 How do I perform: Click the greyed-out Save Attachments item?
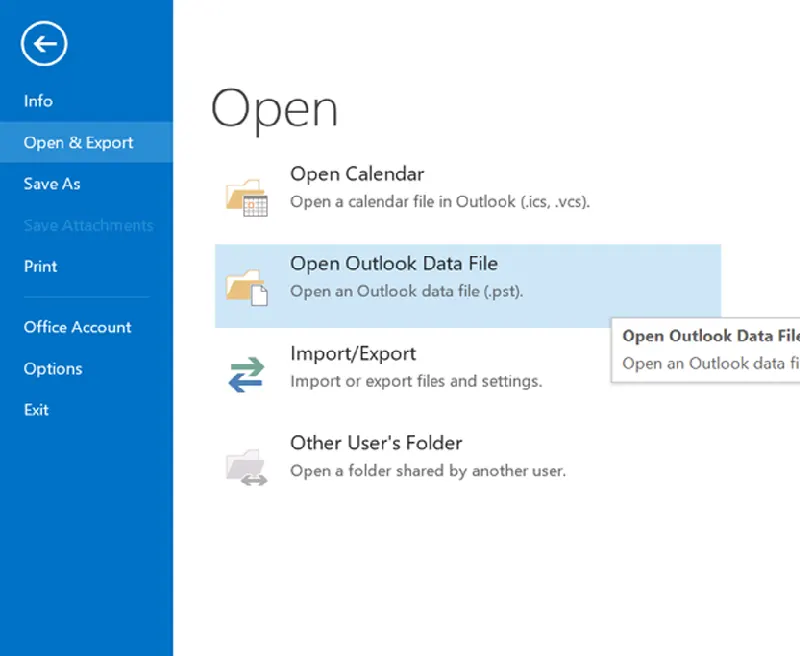pyautogui.click(x=88, y=226)
